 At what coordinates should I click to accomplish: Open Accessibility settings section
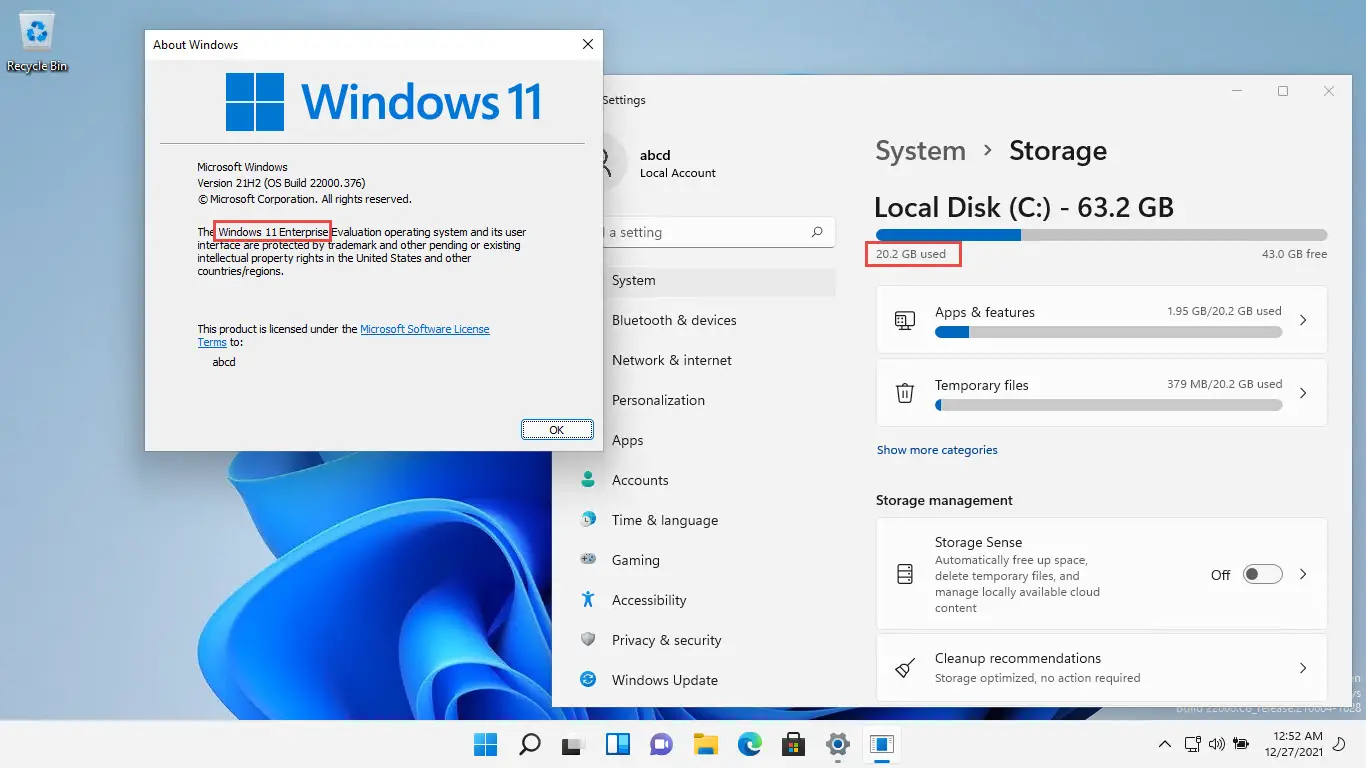click(x=649, y=600)
